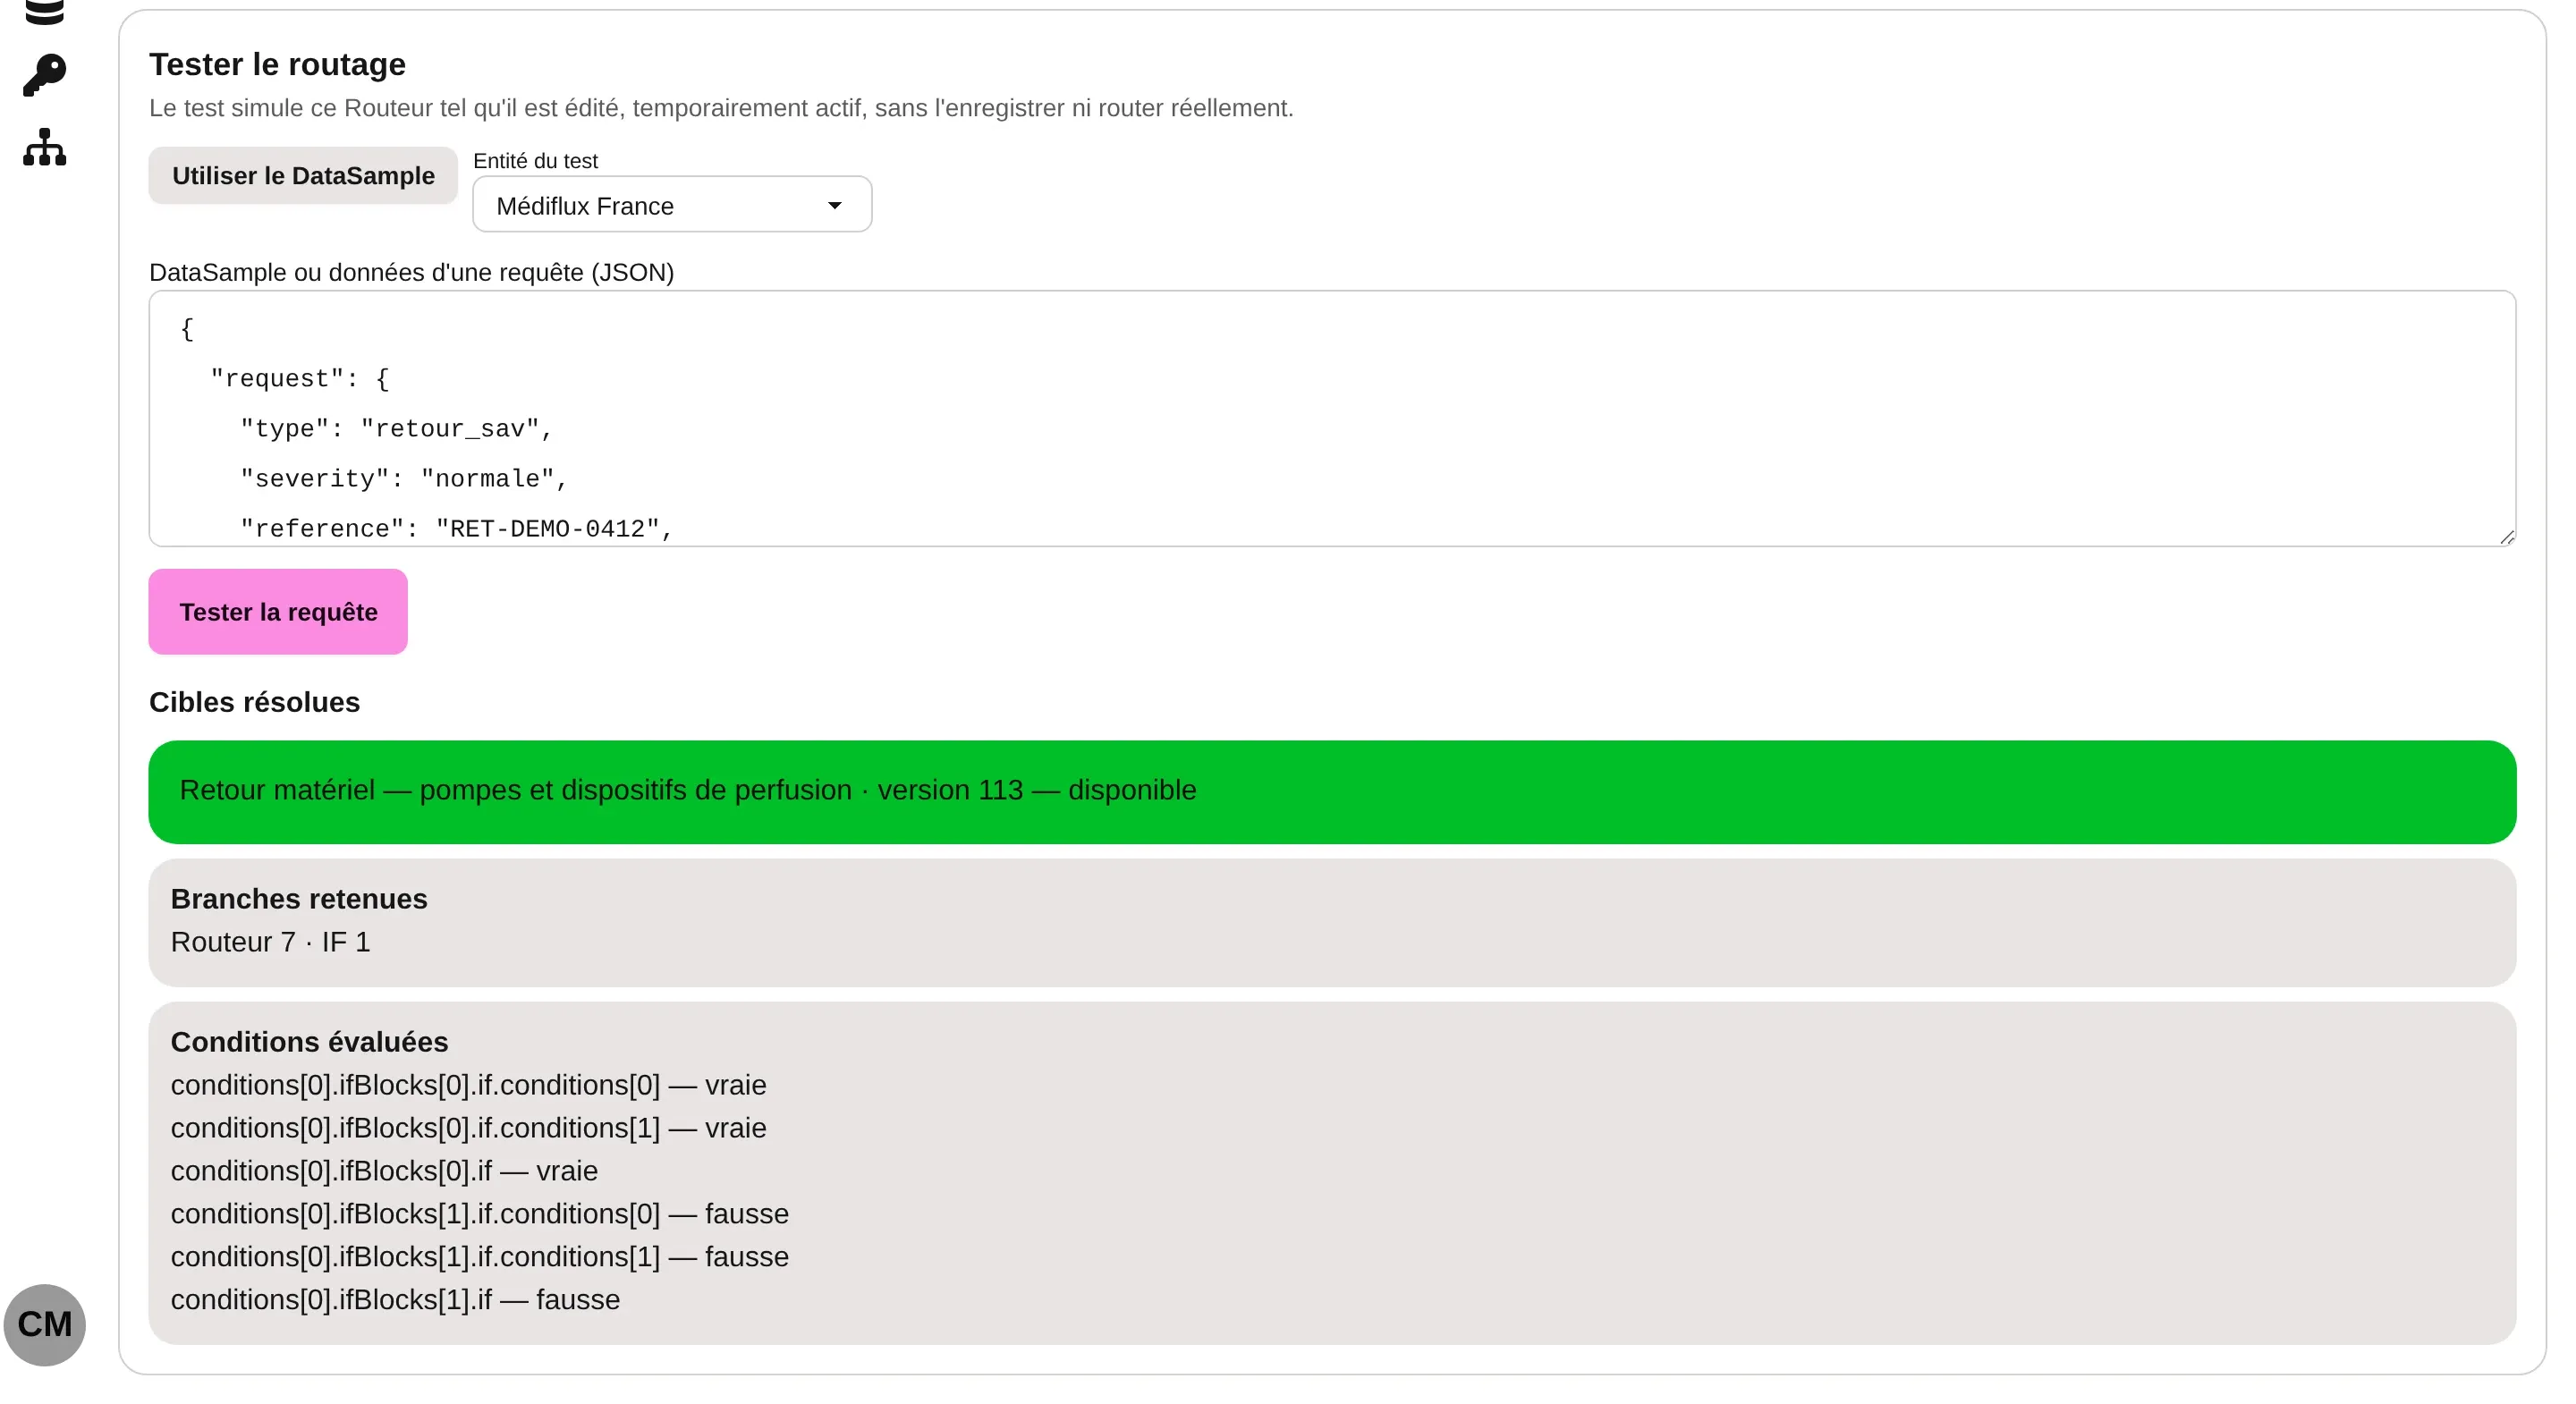Click the Branches retenues heading
2576x1404 pixels.
299,898
